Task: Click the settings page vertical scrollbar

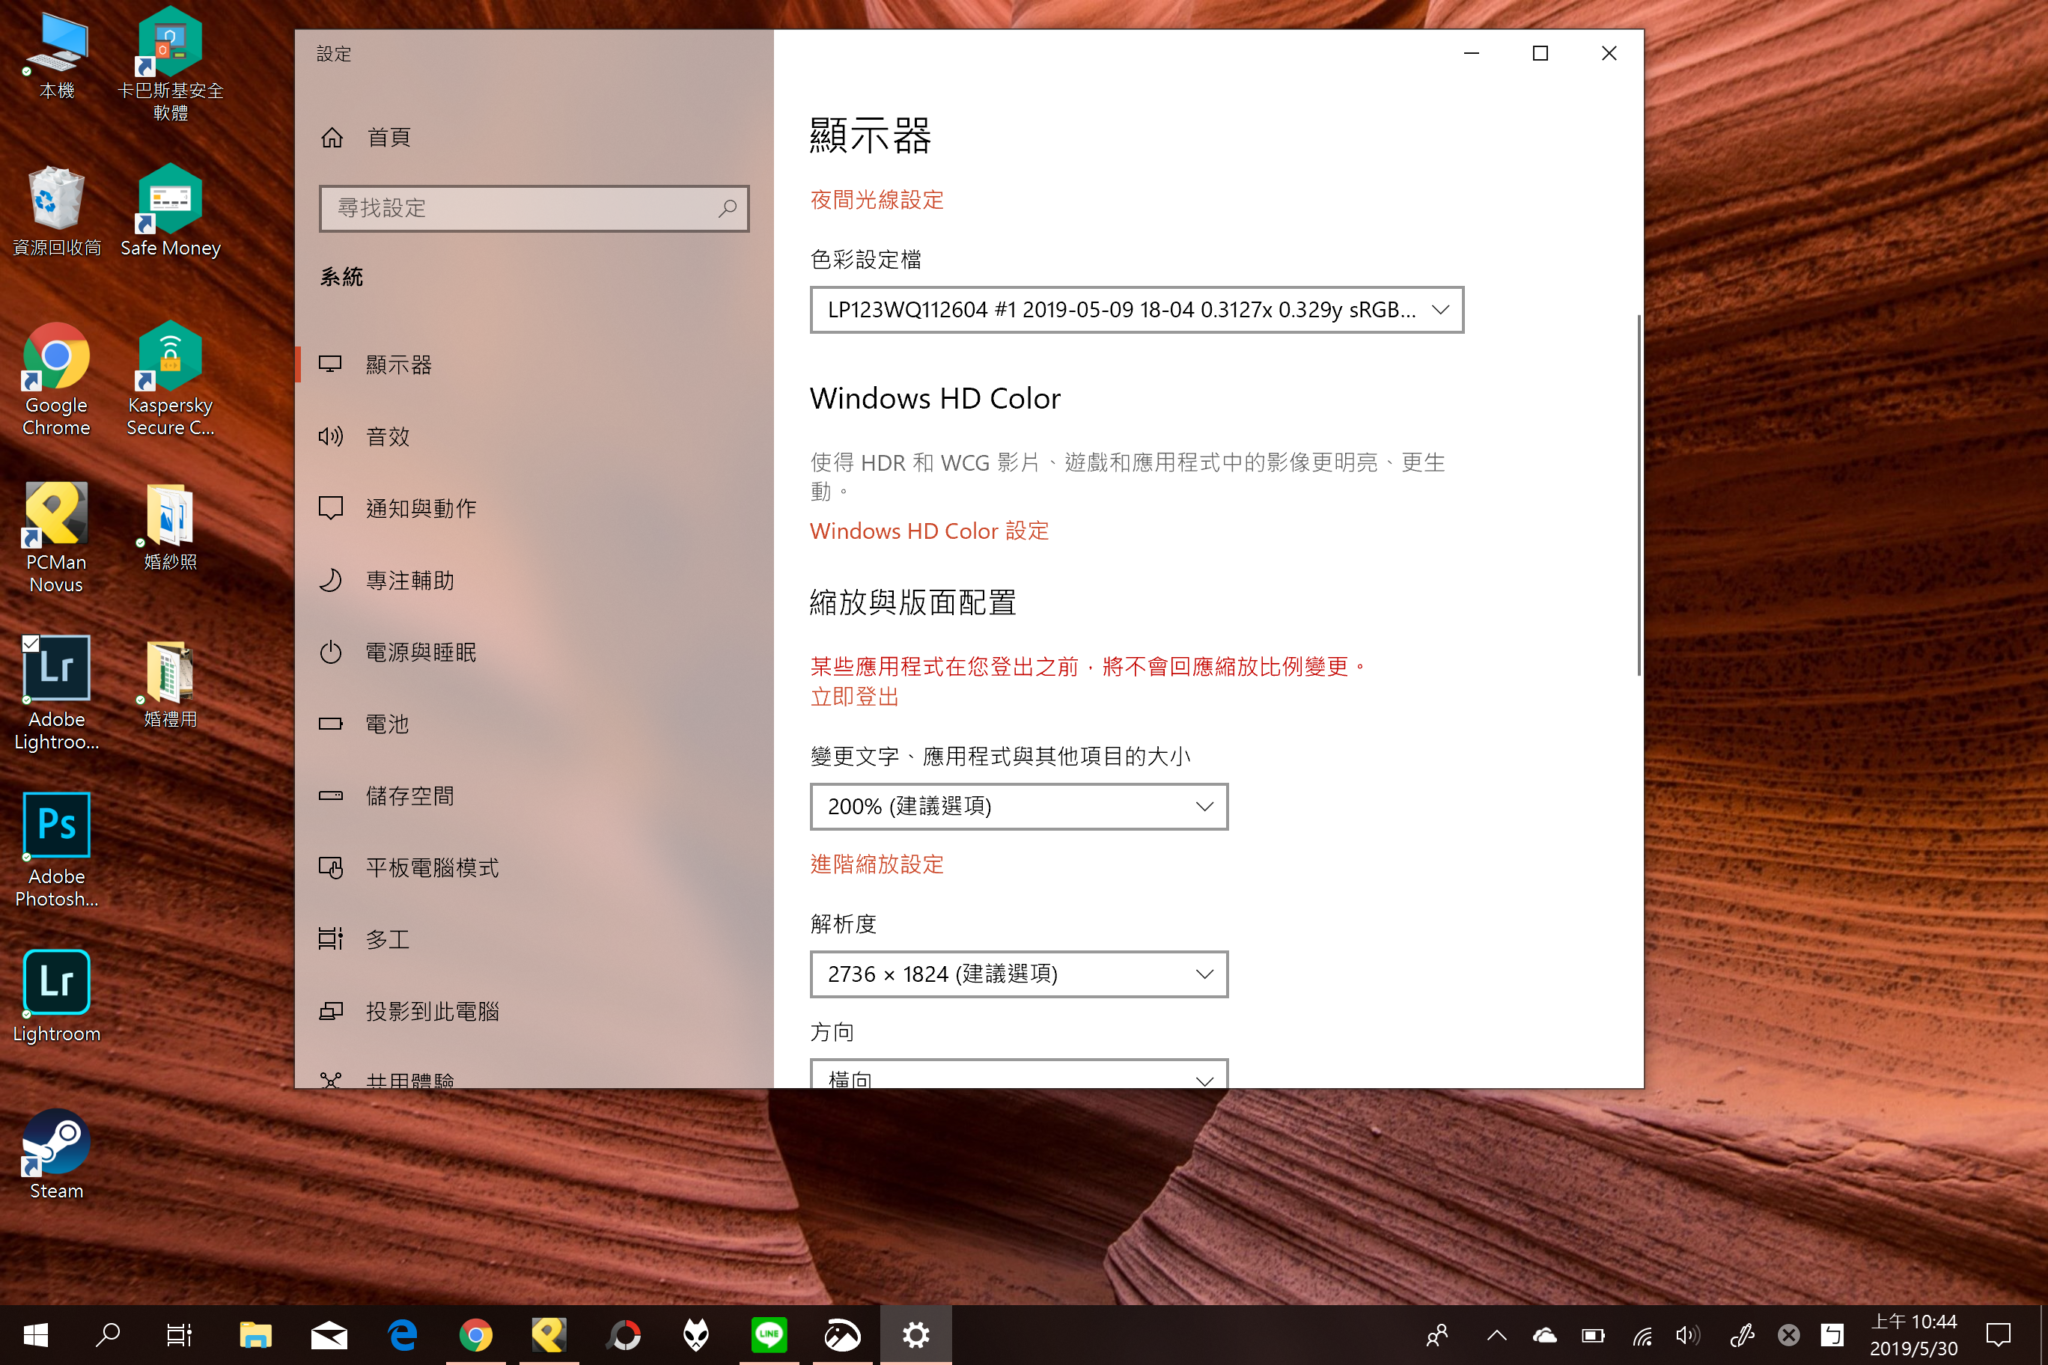Action: pos(1638,495)
